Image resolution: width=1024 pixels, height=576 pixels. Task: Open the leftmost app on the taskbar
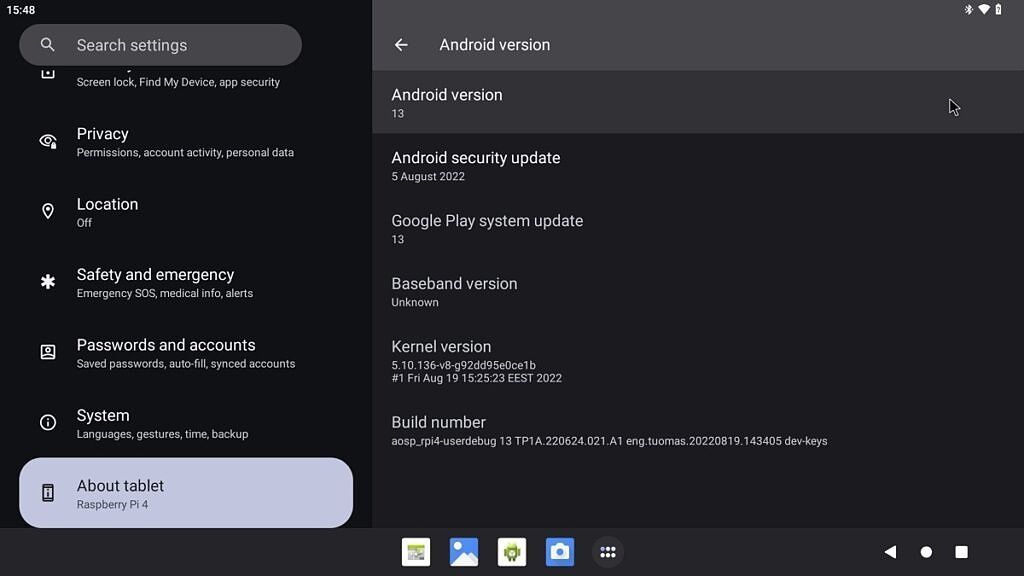click(415, 551)
